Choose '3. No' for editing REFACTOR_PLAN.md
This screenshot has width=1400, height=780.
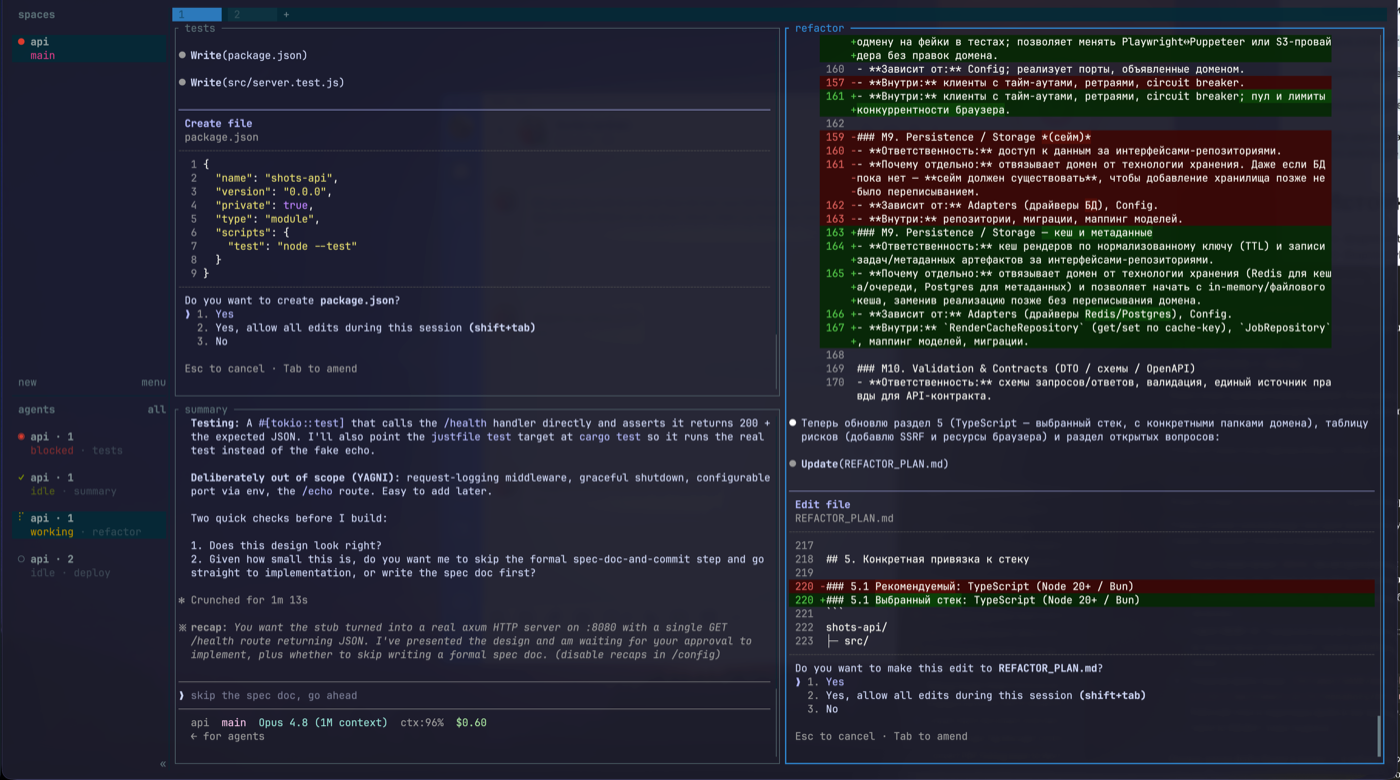pos(823,710)
